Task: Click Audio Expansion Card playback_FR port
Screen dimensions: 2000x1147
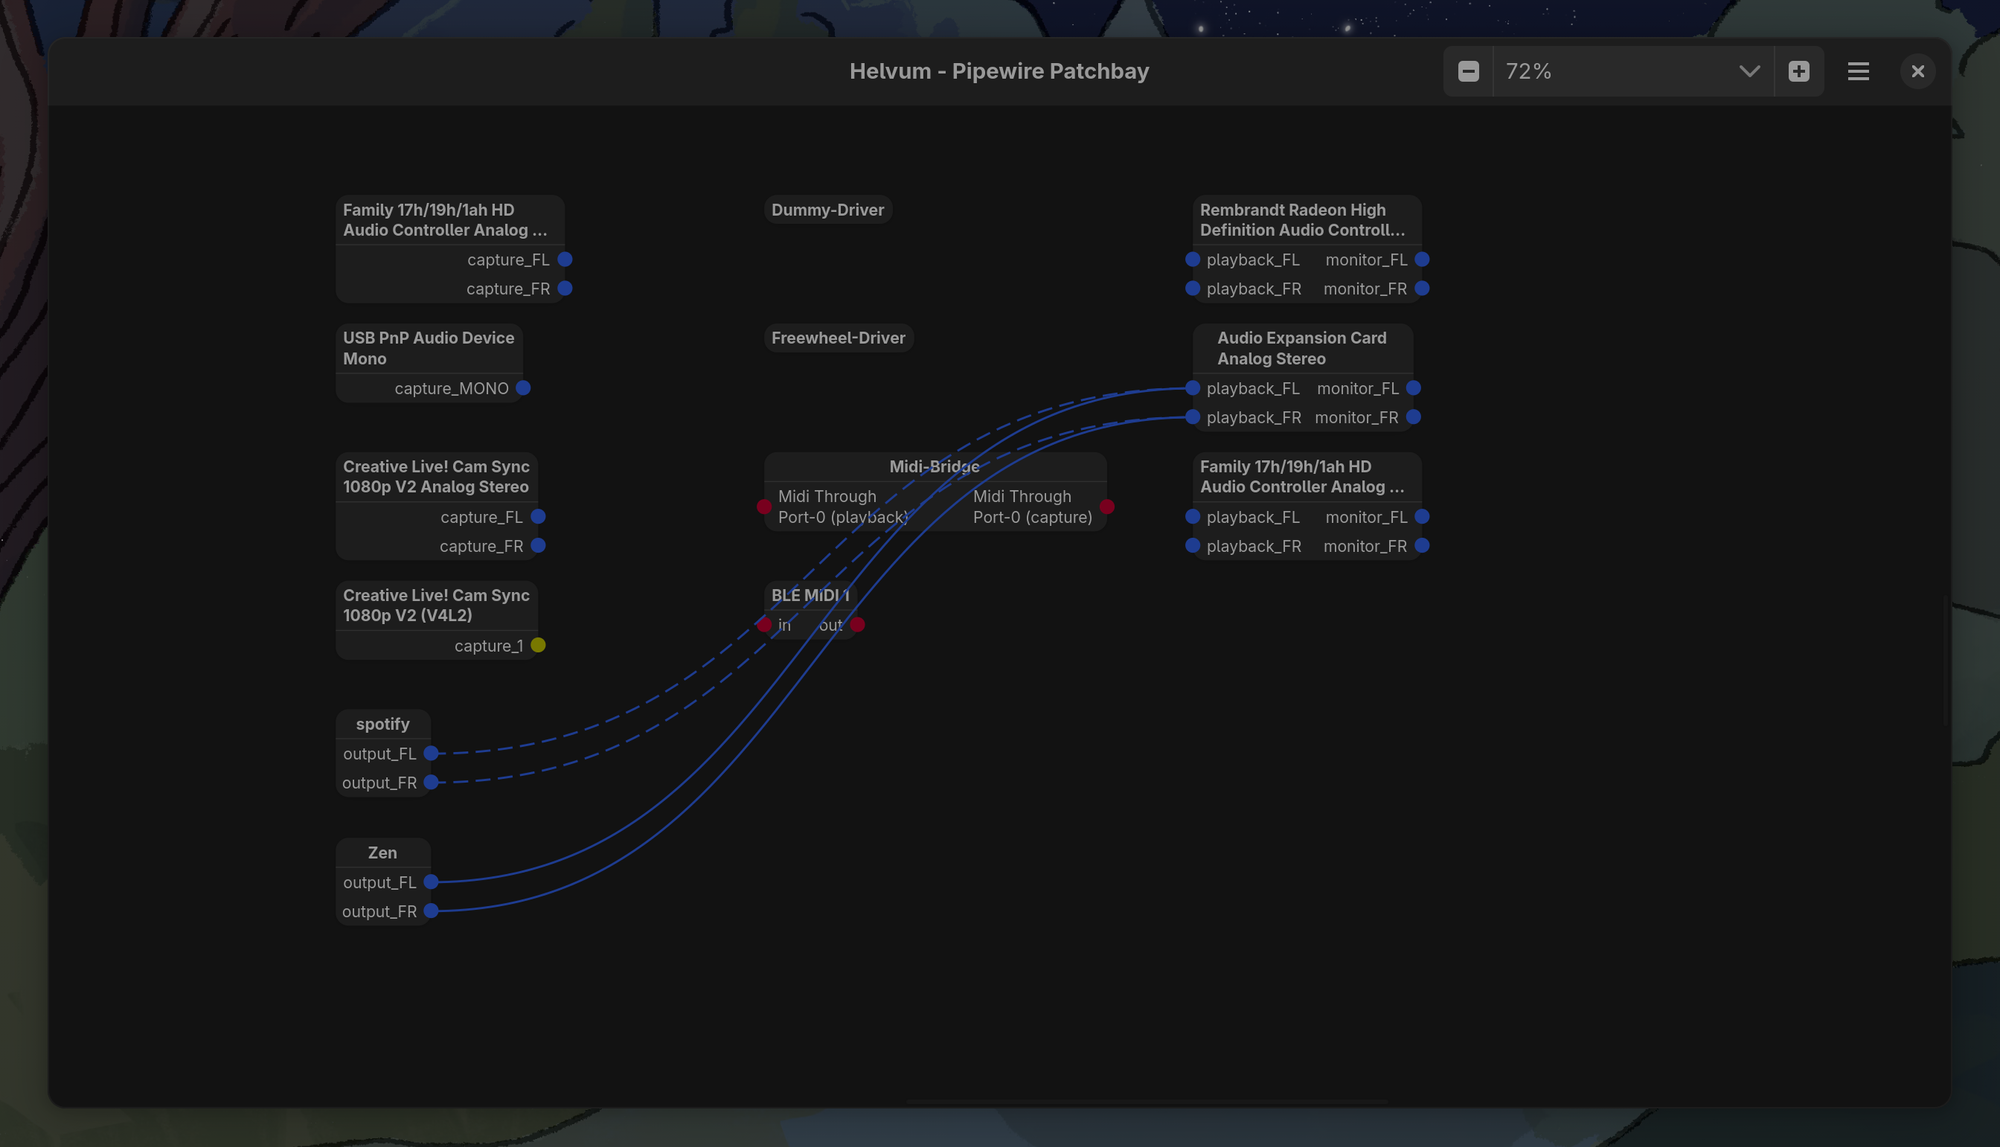Action: coord(1192,417)
